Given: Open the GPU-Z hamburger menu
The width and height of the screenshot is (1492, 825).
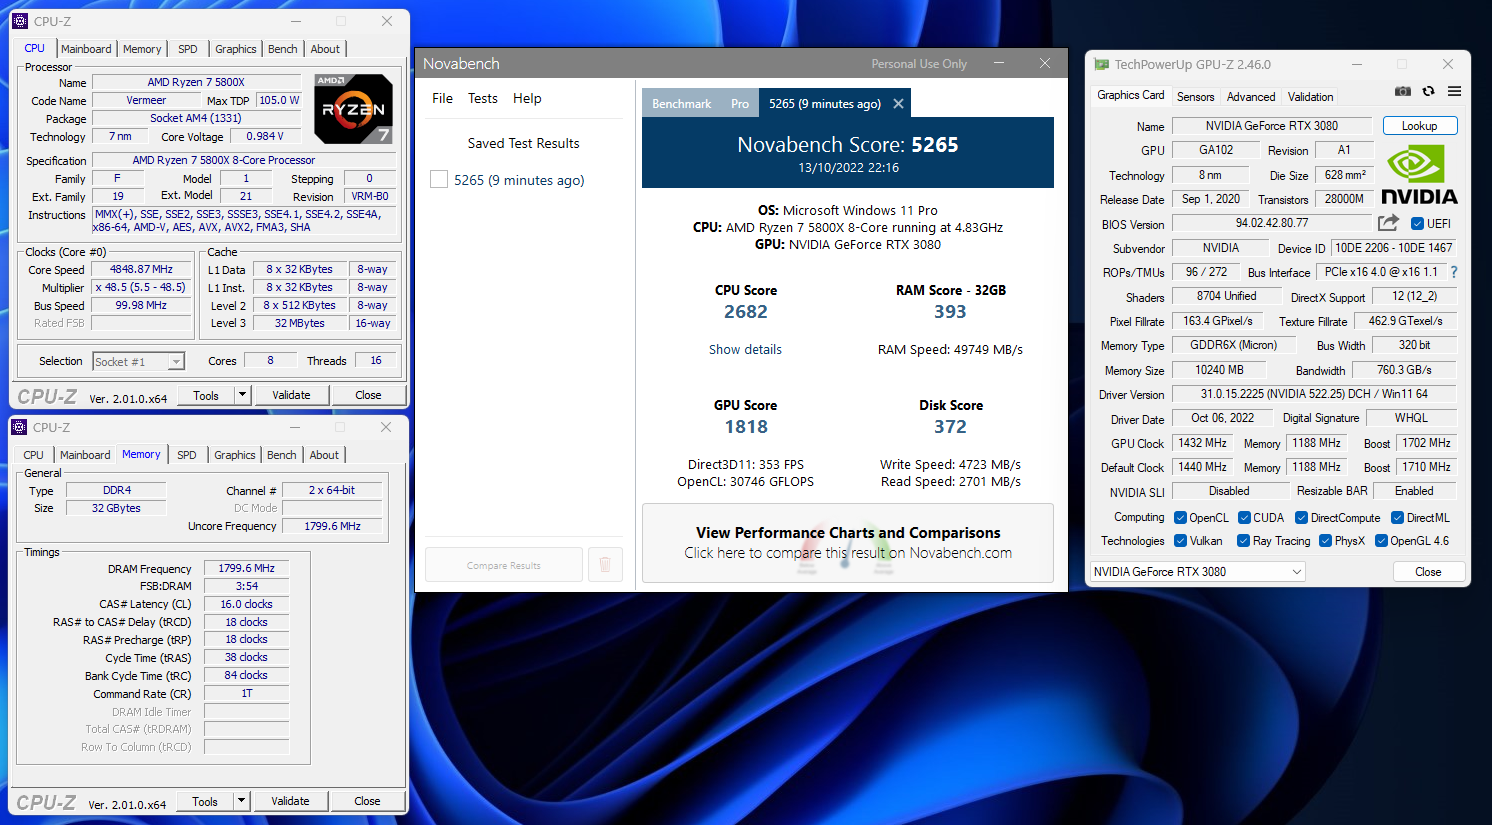Looking at the screenshot, I should tap(1454, 91).
